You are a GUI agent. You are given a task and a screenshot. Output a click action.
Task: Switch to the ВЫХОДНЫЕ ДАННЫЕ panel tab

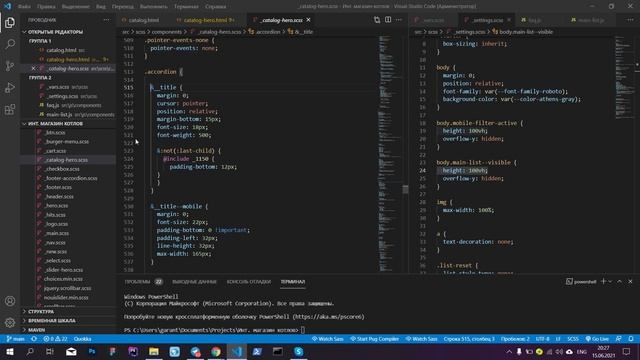[194, 282]
